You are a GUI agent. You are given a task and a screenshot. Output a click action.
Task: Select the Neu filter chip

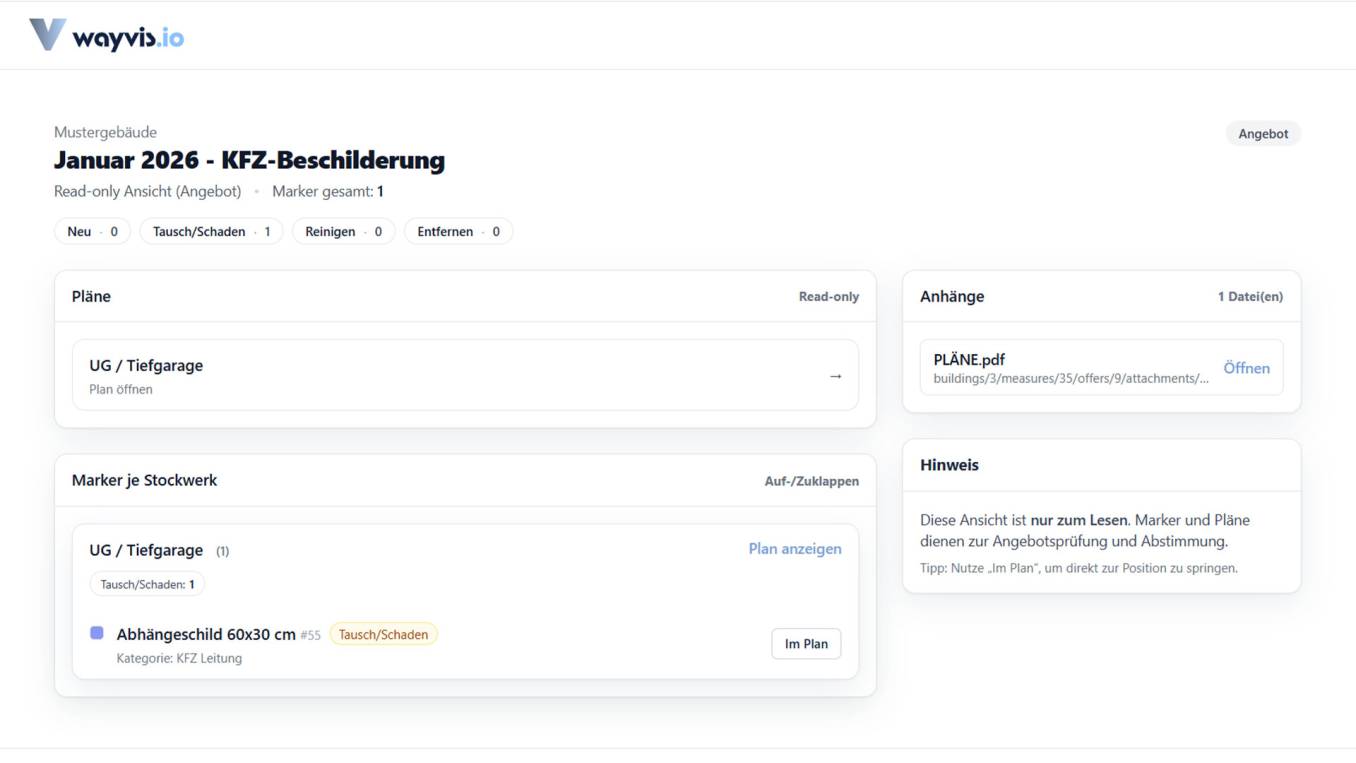point(92,231)
